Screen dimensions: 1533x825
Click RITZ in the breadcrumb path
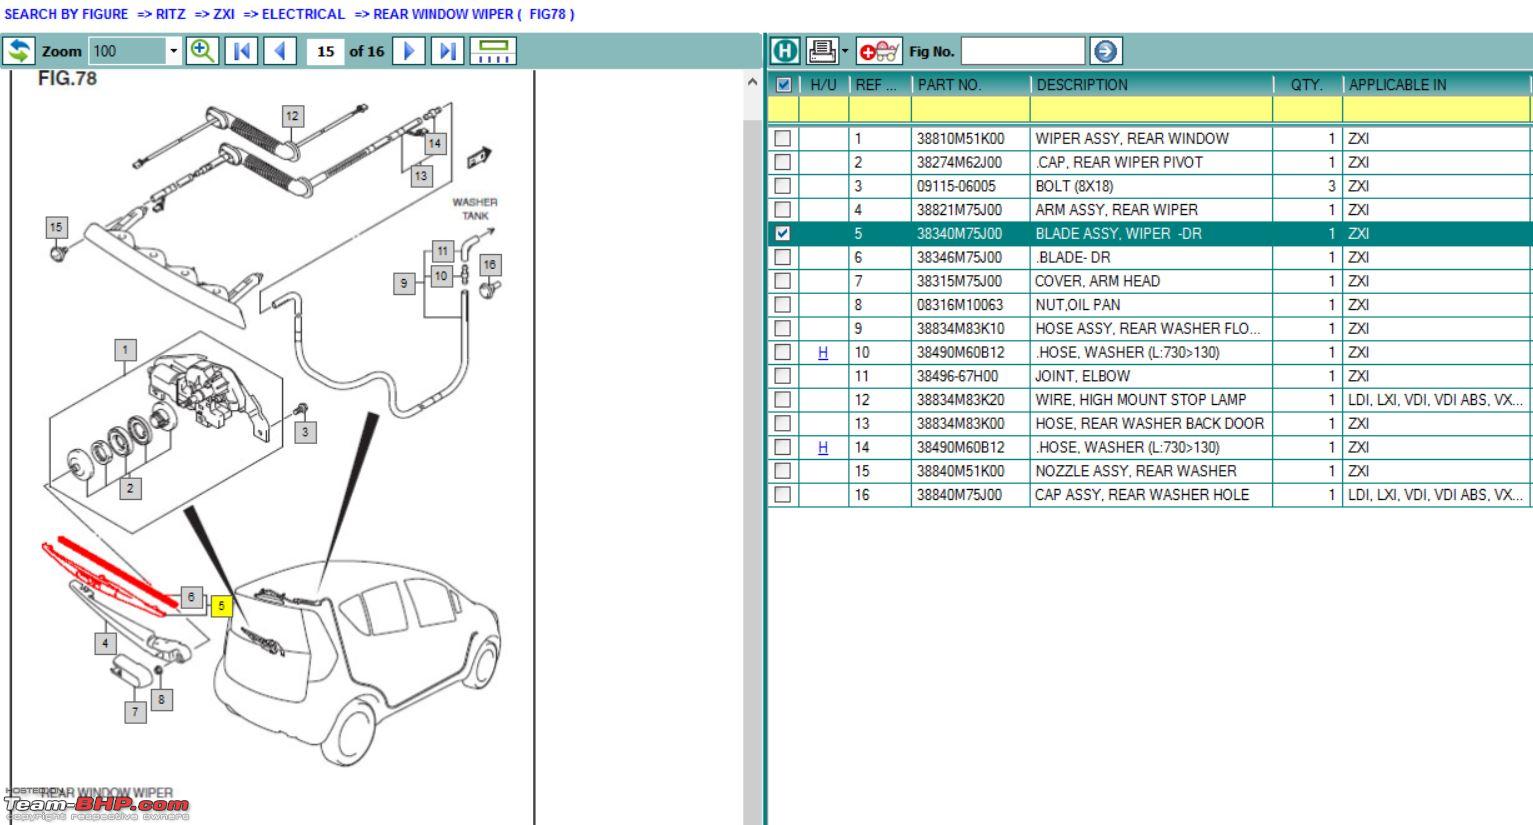[x=170, y=14]
